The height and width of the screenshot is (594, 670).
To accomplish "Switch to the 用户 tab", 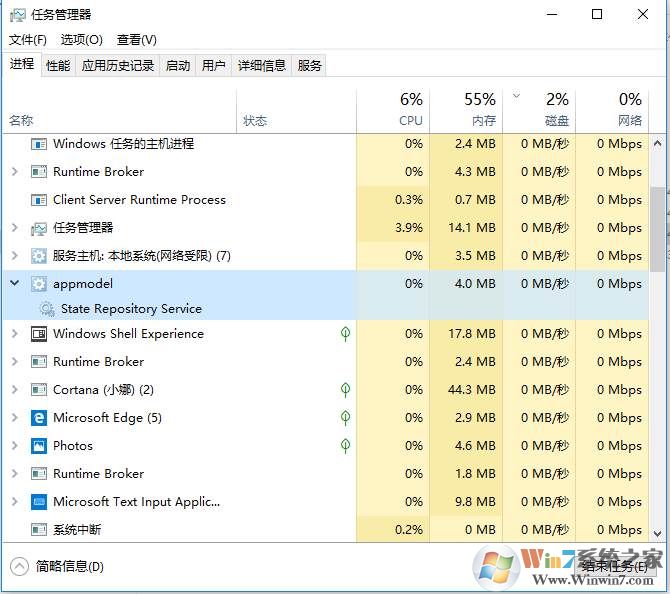I will 214,65.
